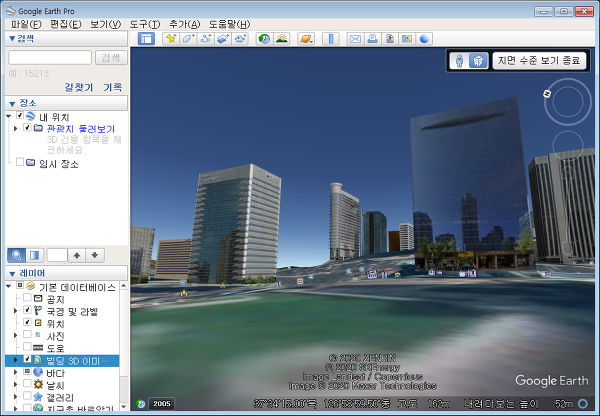Add an image overlay from the toolbar

click(x=223, y=39)
